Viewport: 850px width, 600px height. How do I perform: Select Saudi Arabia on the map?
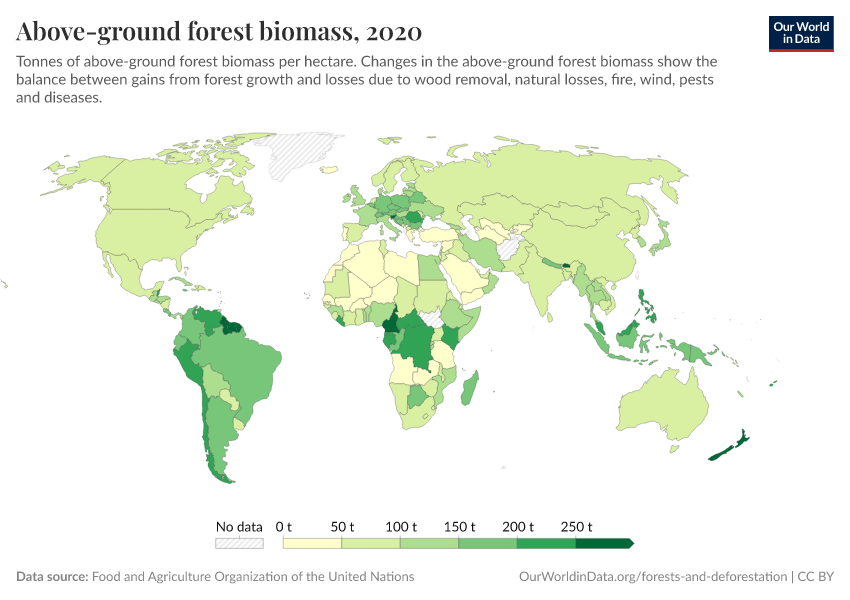pyautogui.click(x=467, y=275)
